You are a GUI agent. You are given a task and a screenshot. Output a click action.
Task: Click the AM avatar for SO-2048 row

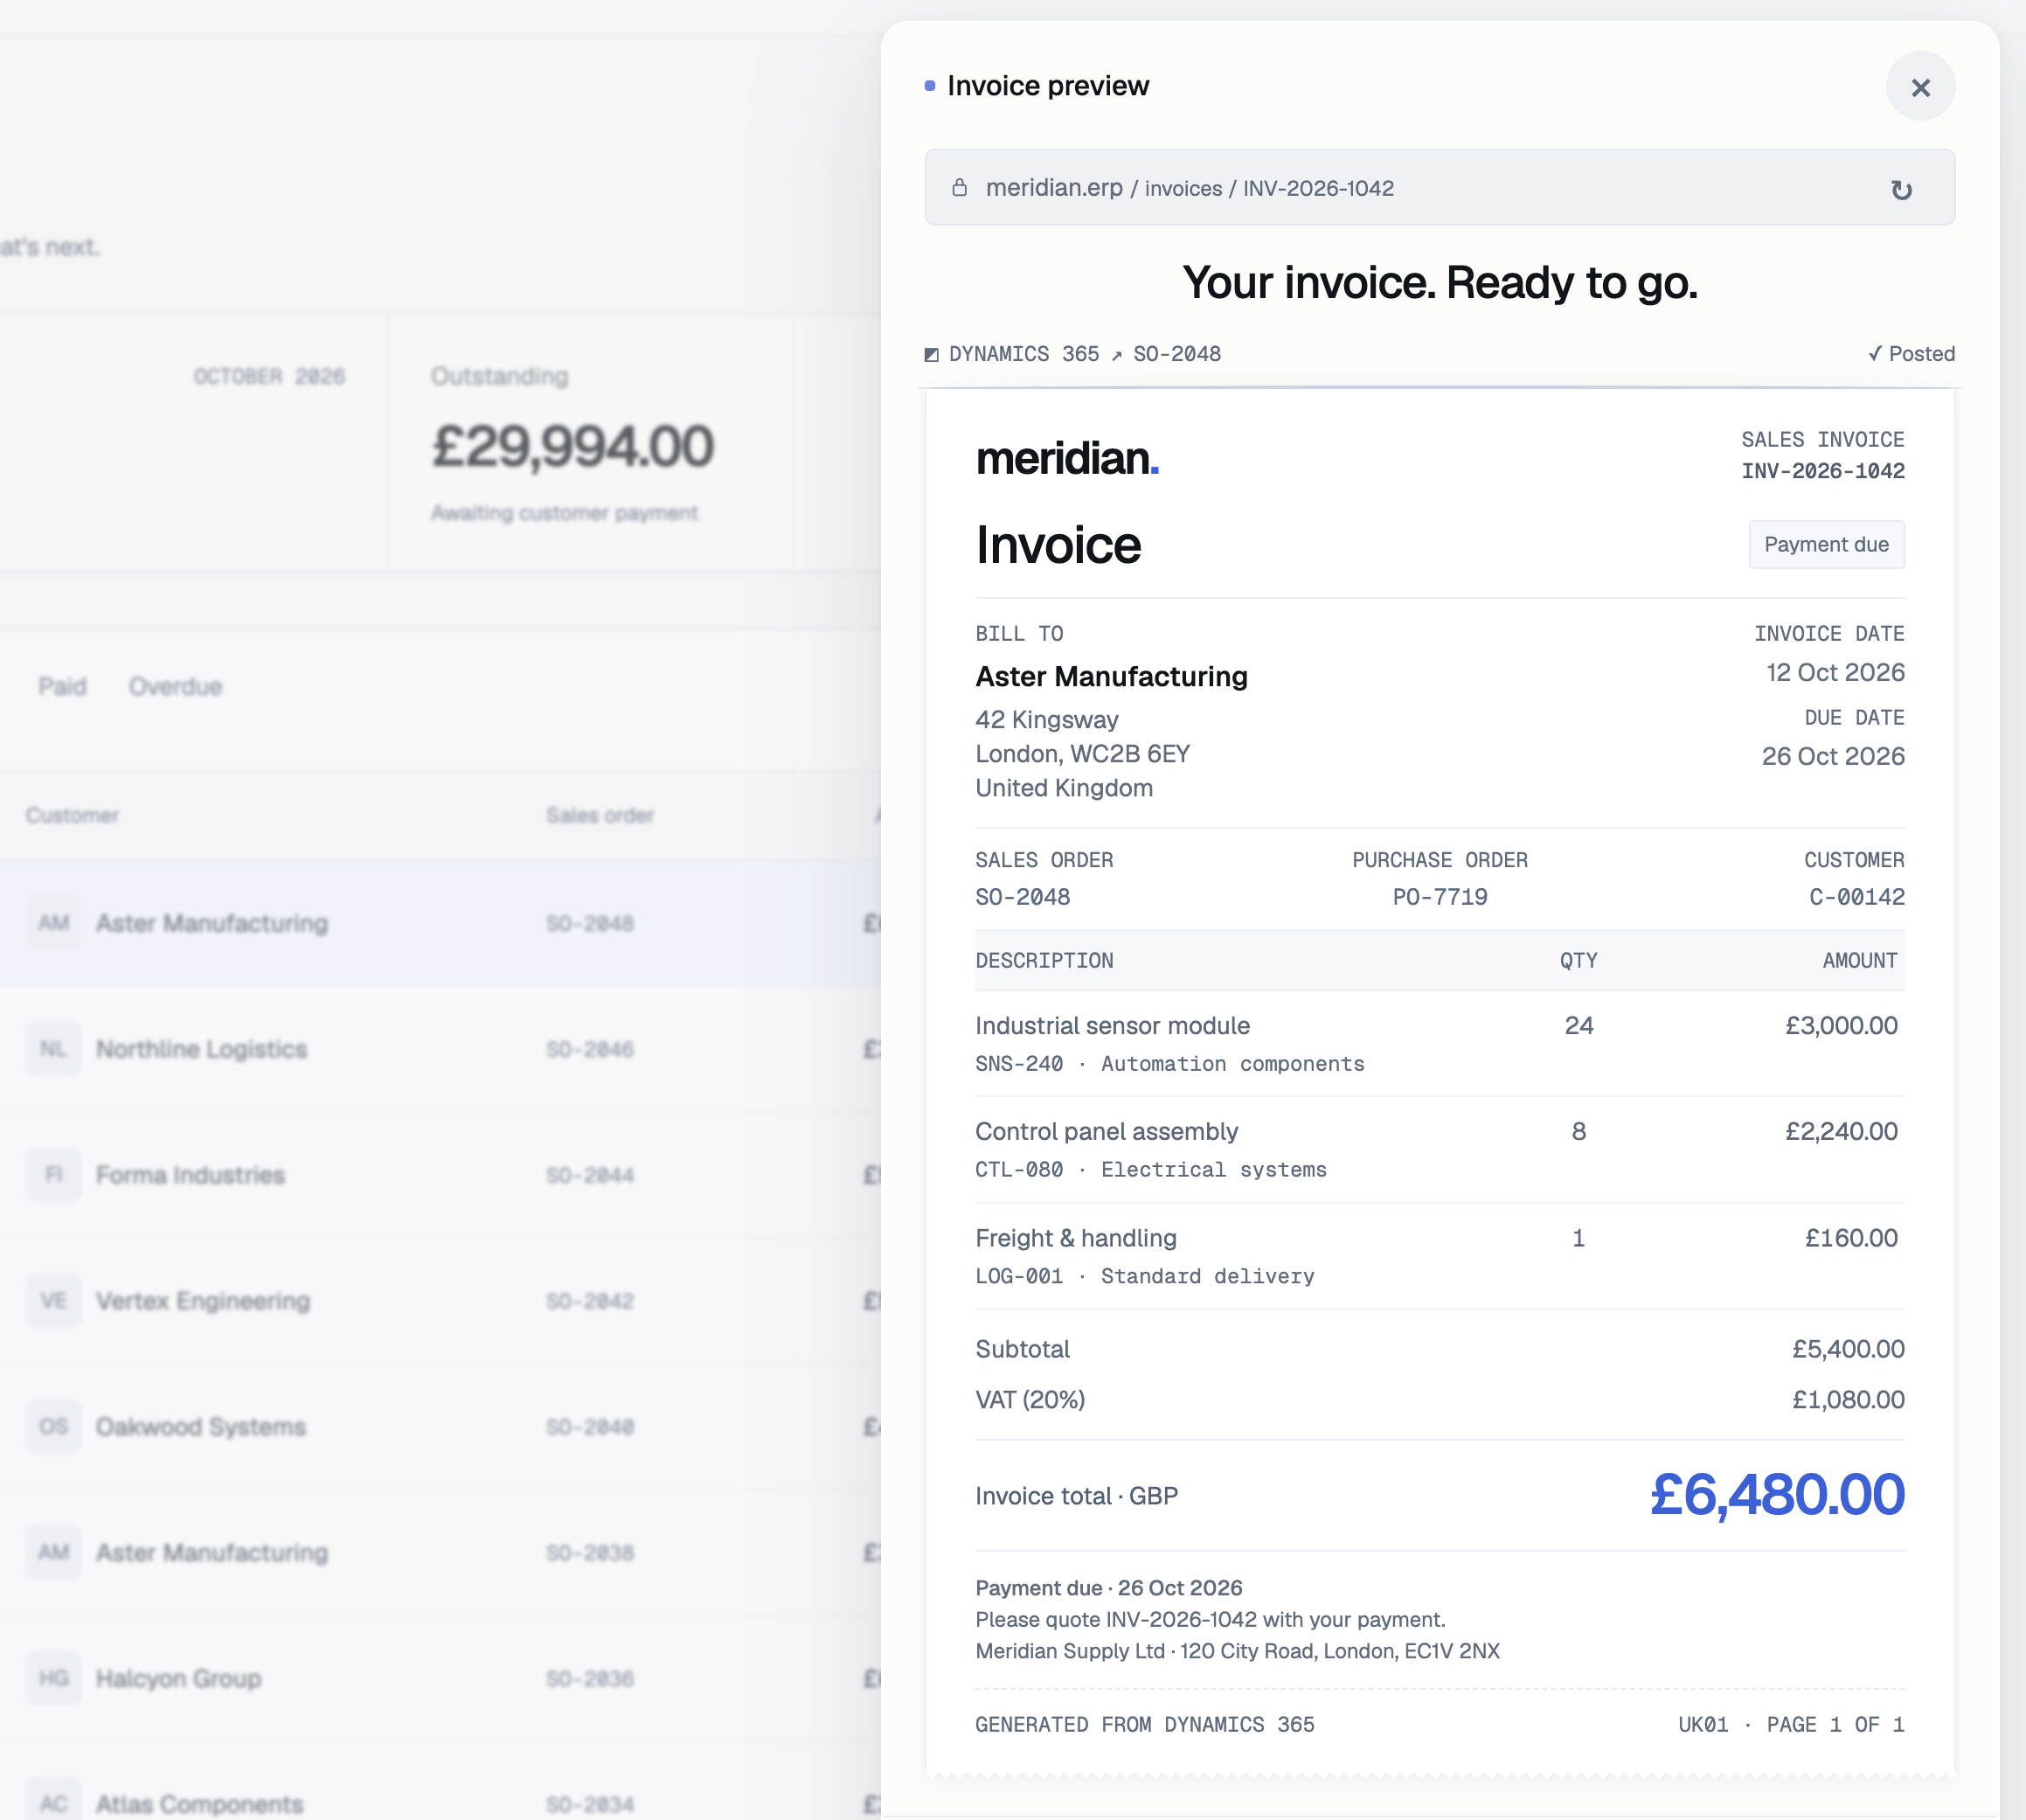pos(54,923)
